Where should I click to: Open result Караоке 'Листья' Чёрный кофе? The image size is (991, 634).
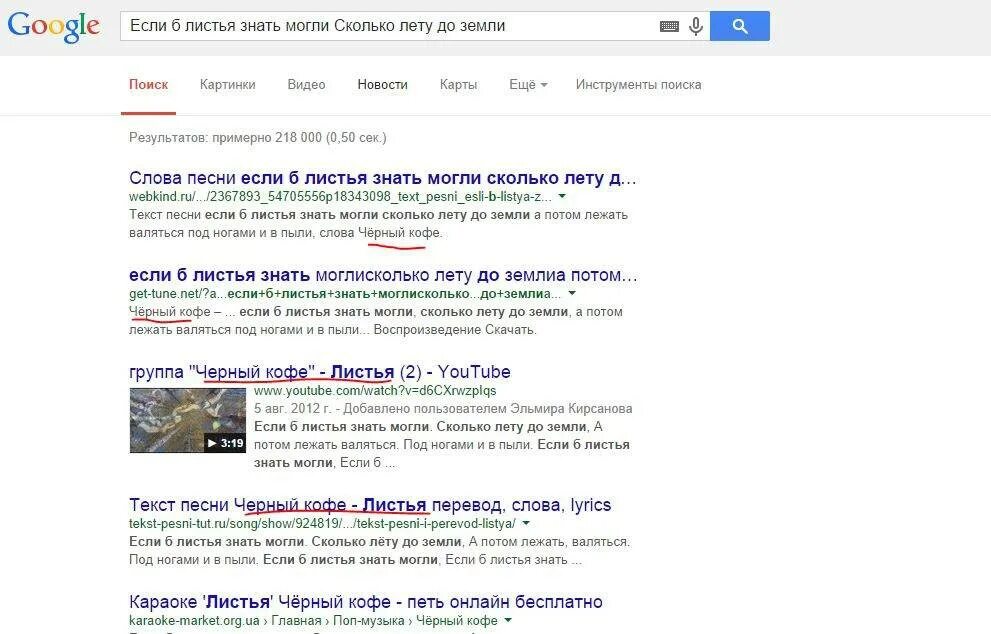(x=365, y=602)
